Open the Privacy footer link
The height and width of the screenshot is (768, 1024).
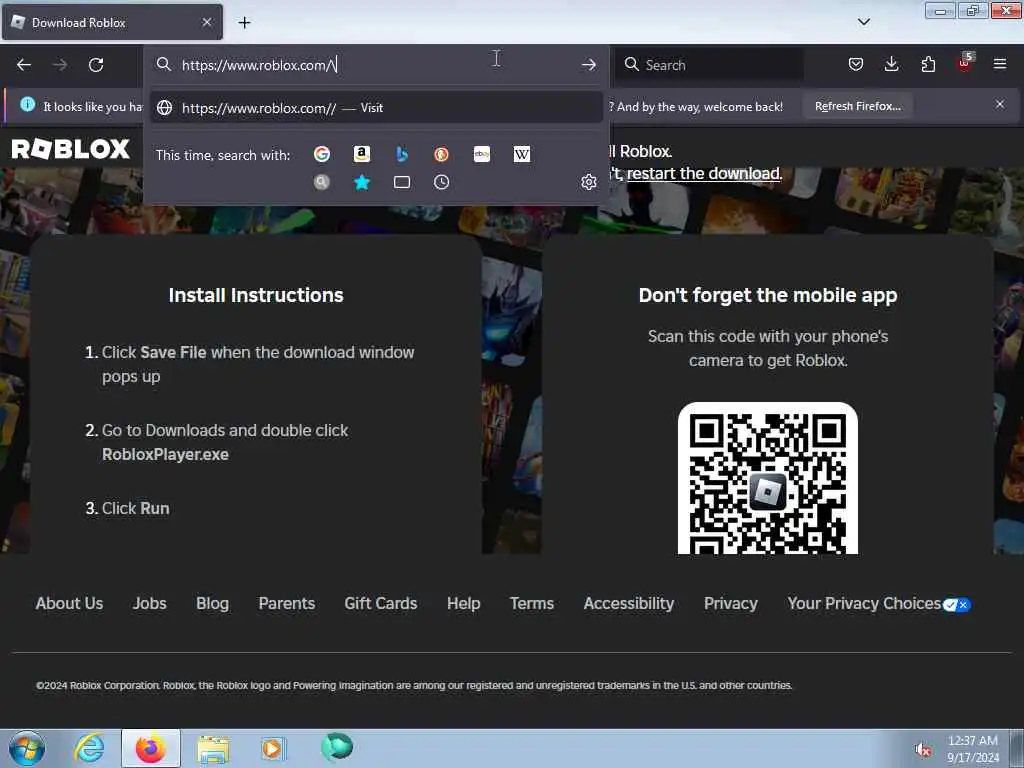point(731,603)
